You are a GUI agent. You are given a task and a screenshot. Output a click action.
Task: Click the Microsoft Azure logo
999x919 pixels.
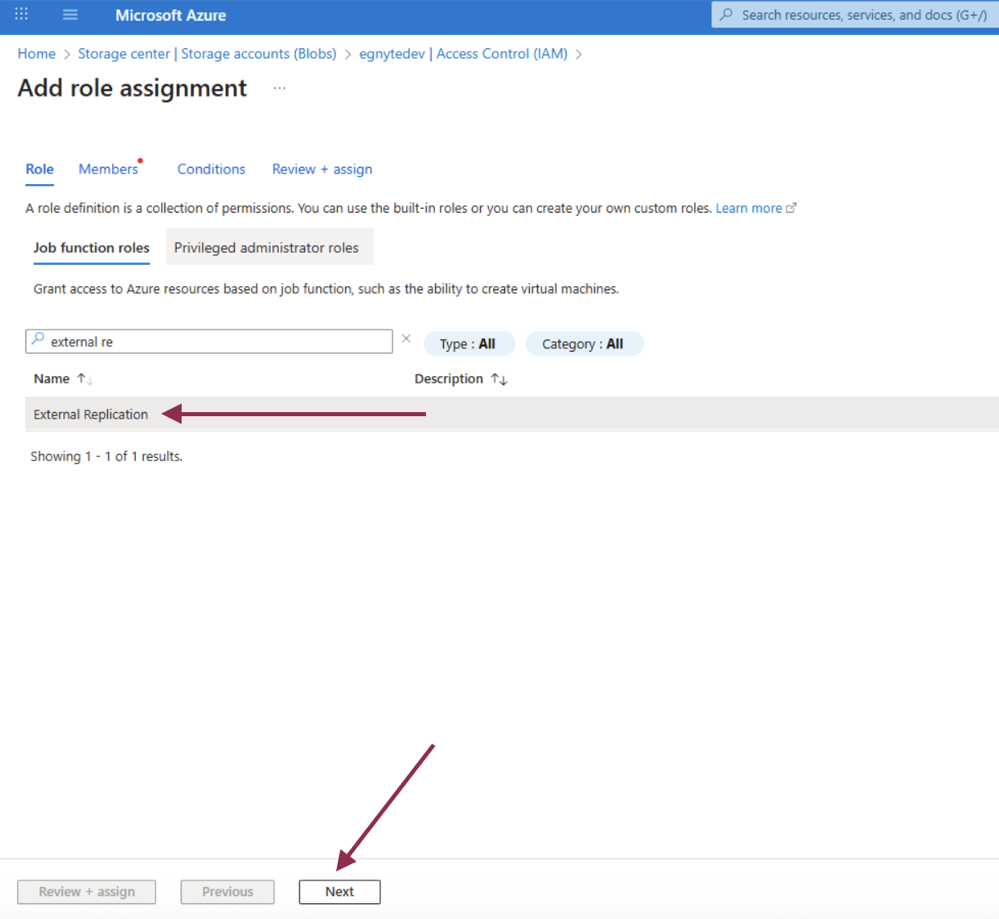tap(170, 15)
